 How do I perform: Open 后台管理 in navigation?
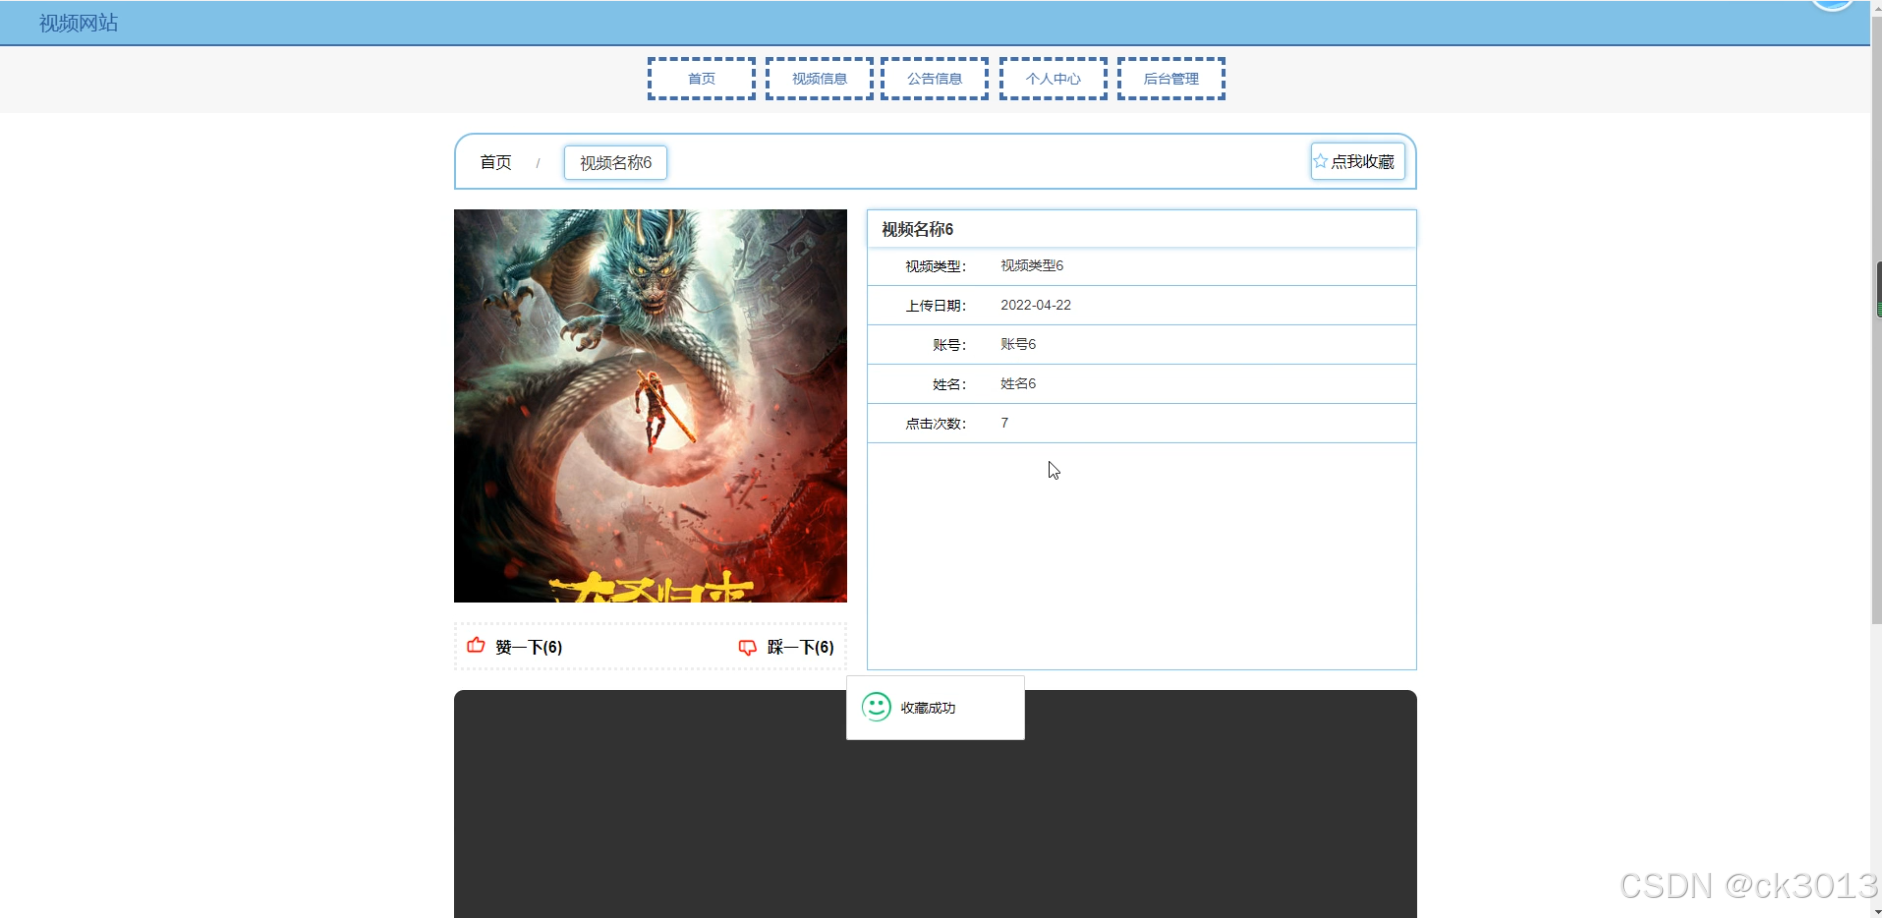coord(1171,79)
